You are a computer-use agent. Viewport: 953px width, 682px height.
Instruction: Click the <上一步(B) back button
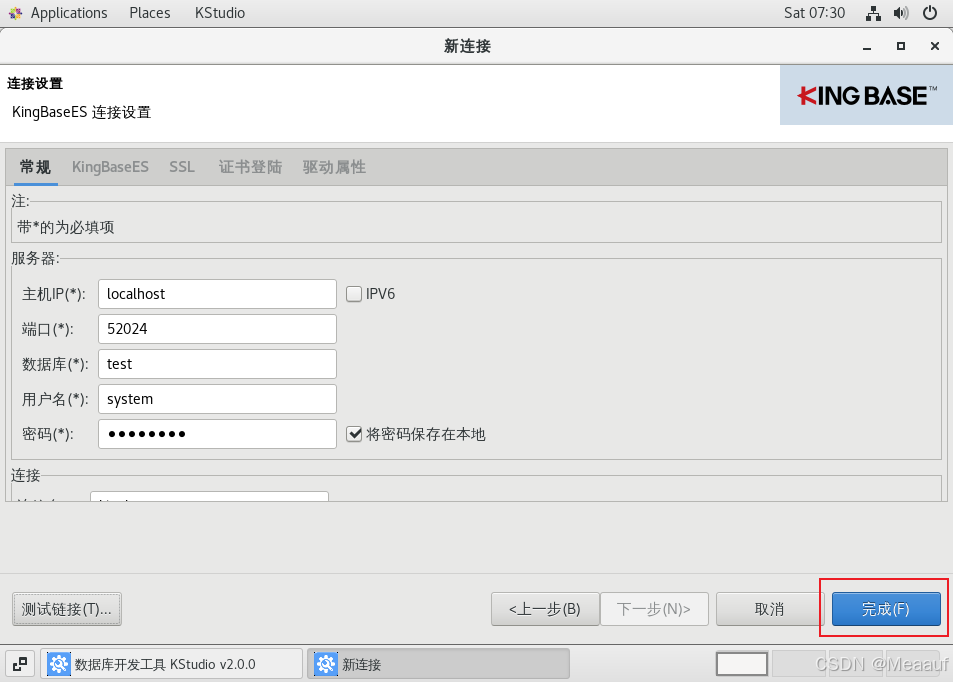point(545,609)
